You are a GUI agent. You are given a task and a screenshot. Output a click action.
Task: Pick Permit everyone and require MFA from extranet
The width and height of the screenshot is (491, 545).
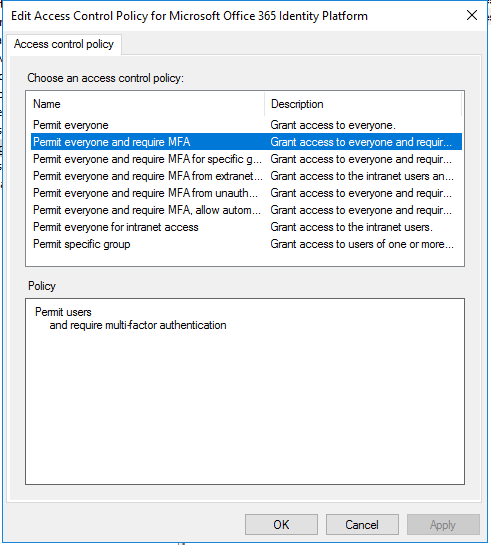pyautogui.click(x=246, y=176)
